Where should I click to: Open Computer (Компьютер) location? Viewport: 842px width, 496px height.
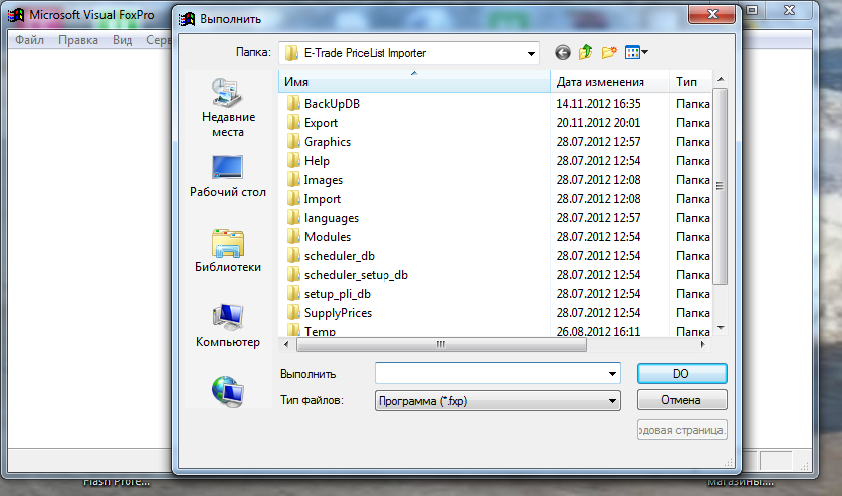(228, 326)
